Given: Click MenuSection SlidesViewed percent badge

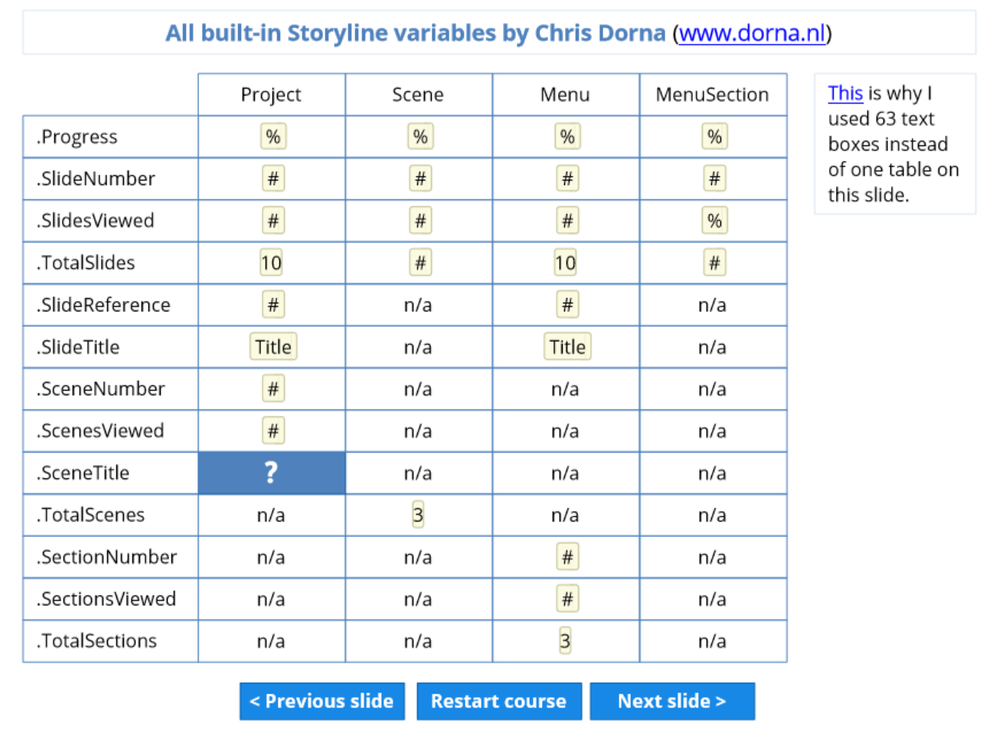Looking at the screenshot, I should click(x=713, y=221).
